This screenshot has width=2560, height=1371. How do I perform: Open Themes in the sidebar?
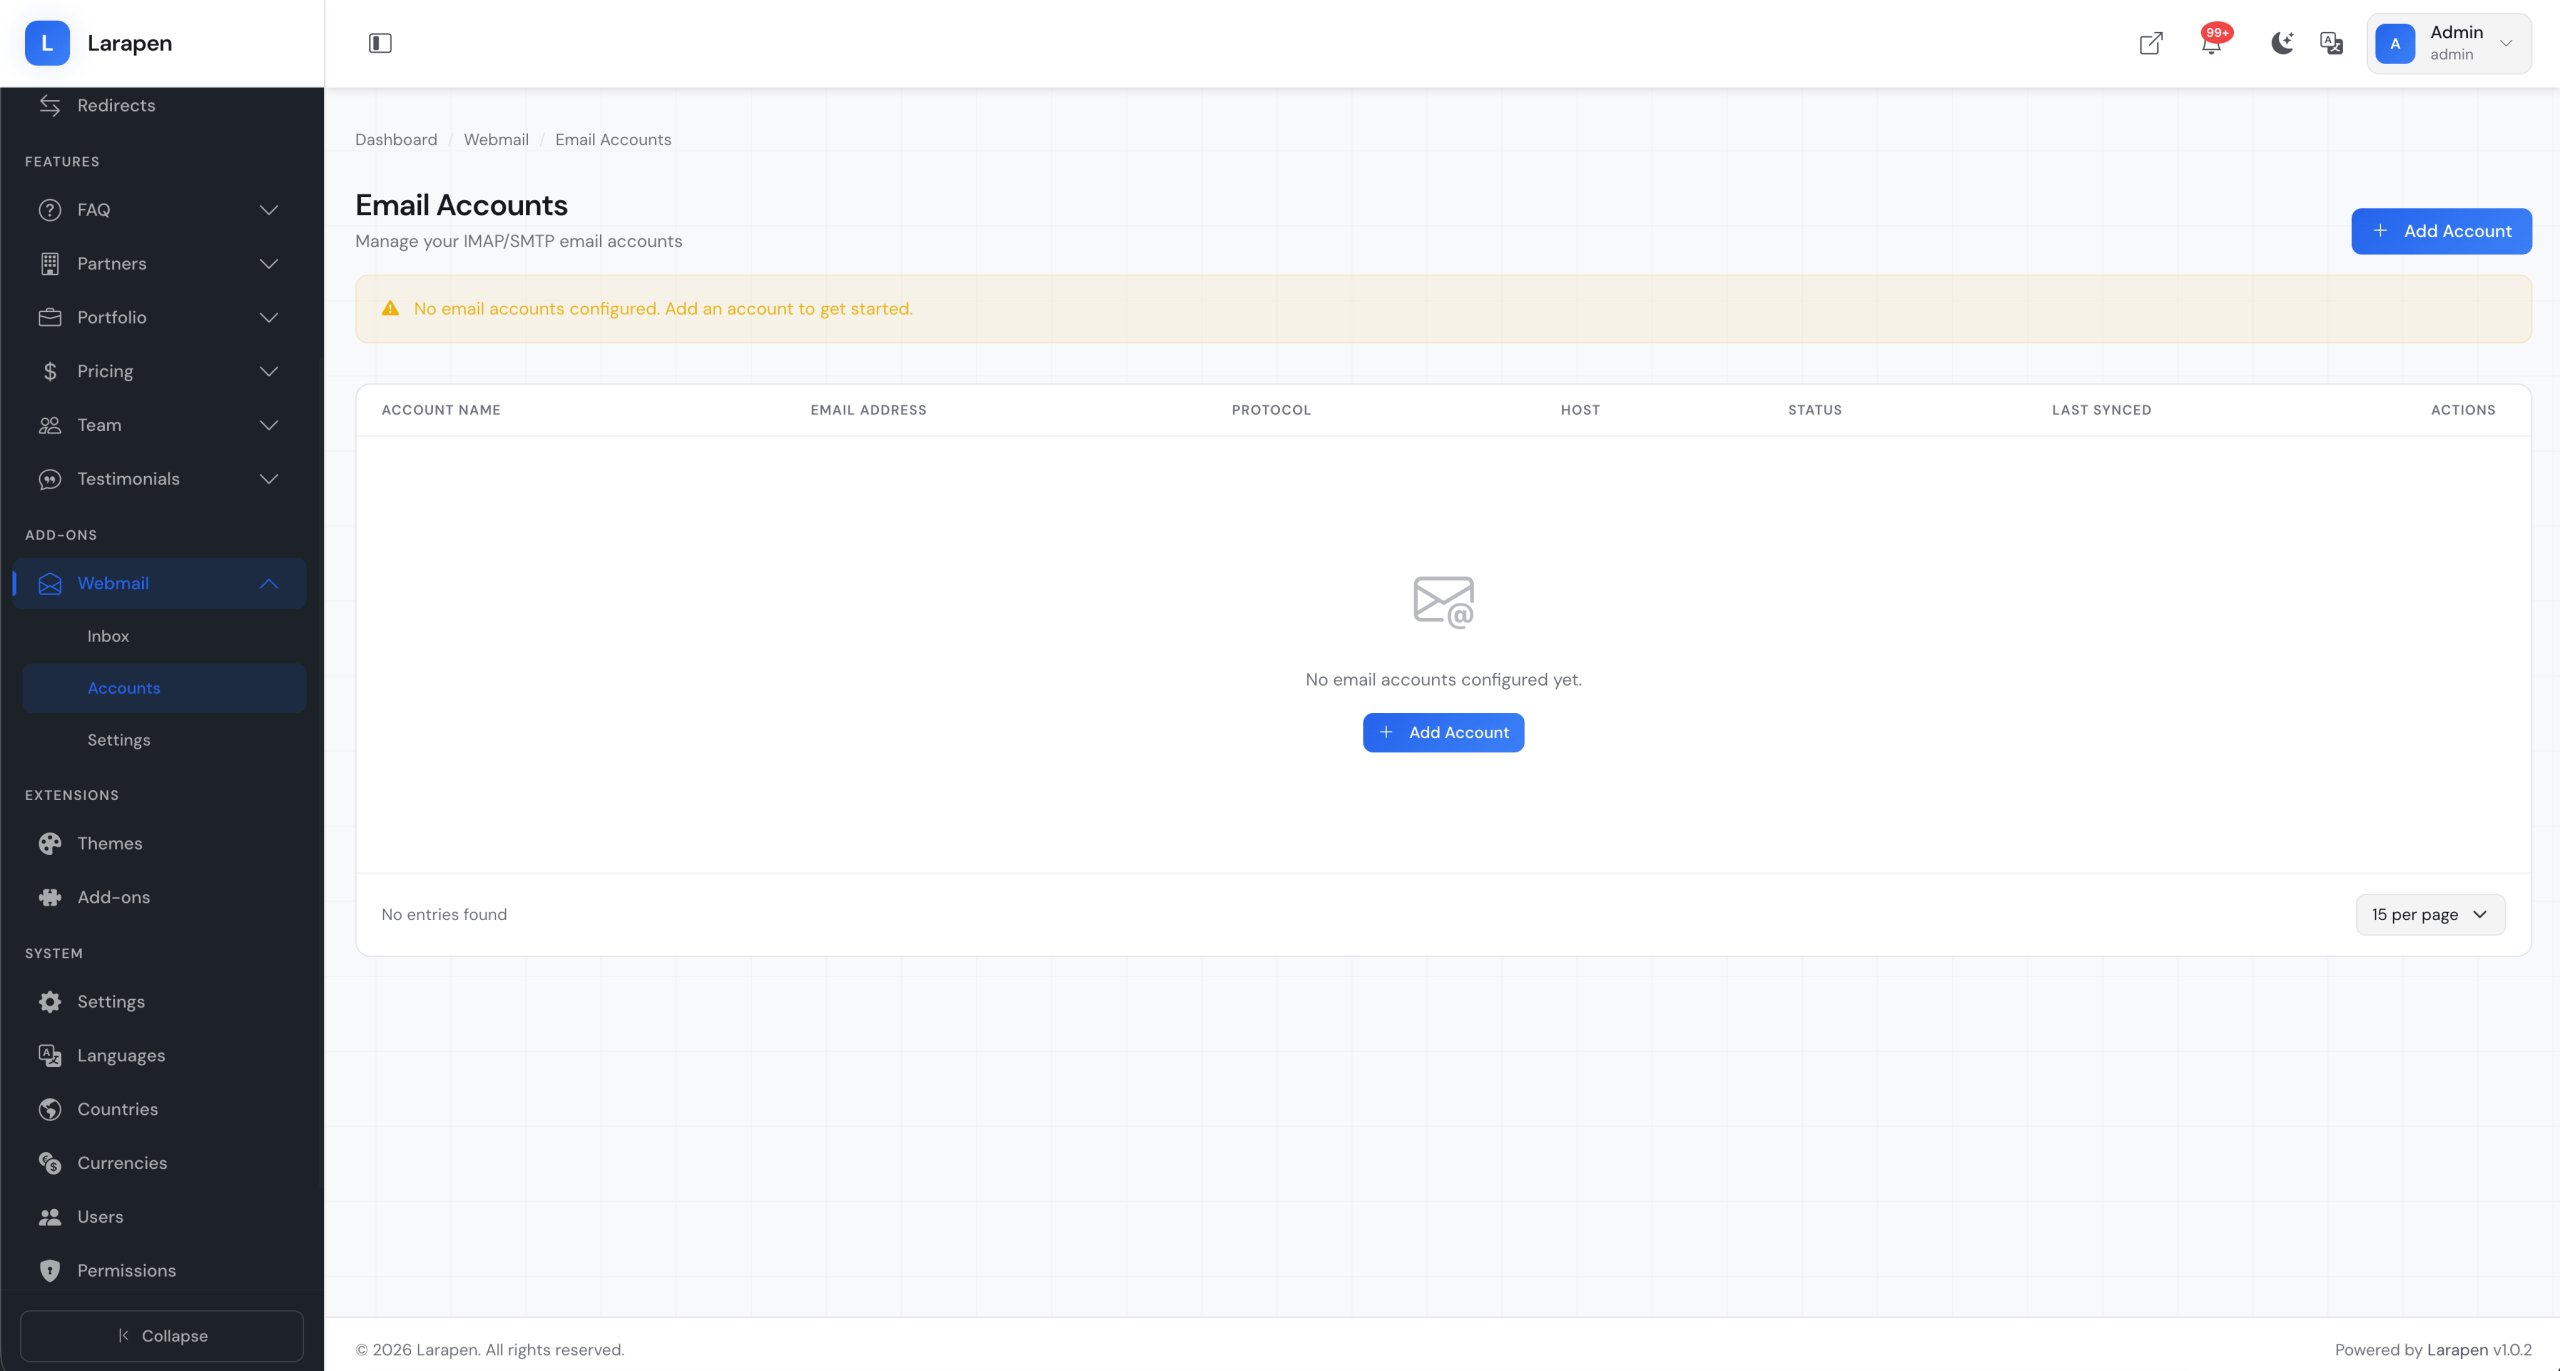click(x=110, y=843)
